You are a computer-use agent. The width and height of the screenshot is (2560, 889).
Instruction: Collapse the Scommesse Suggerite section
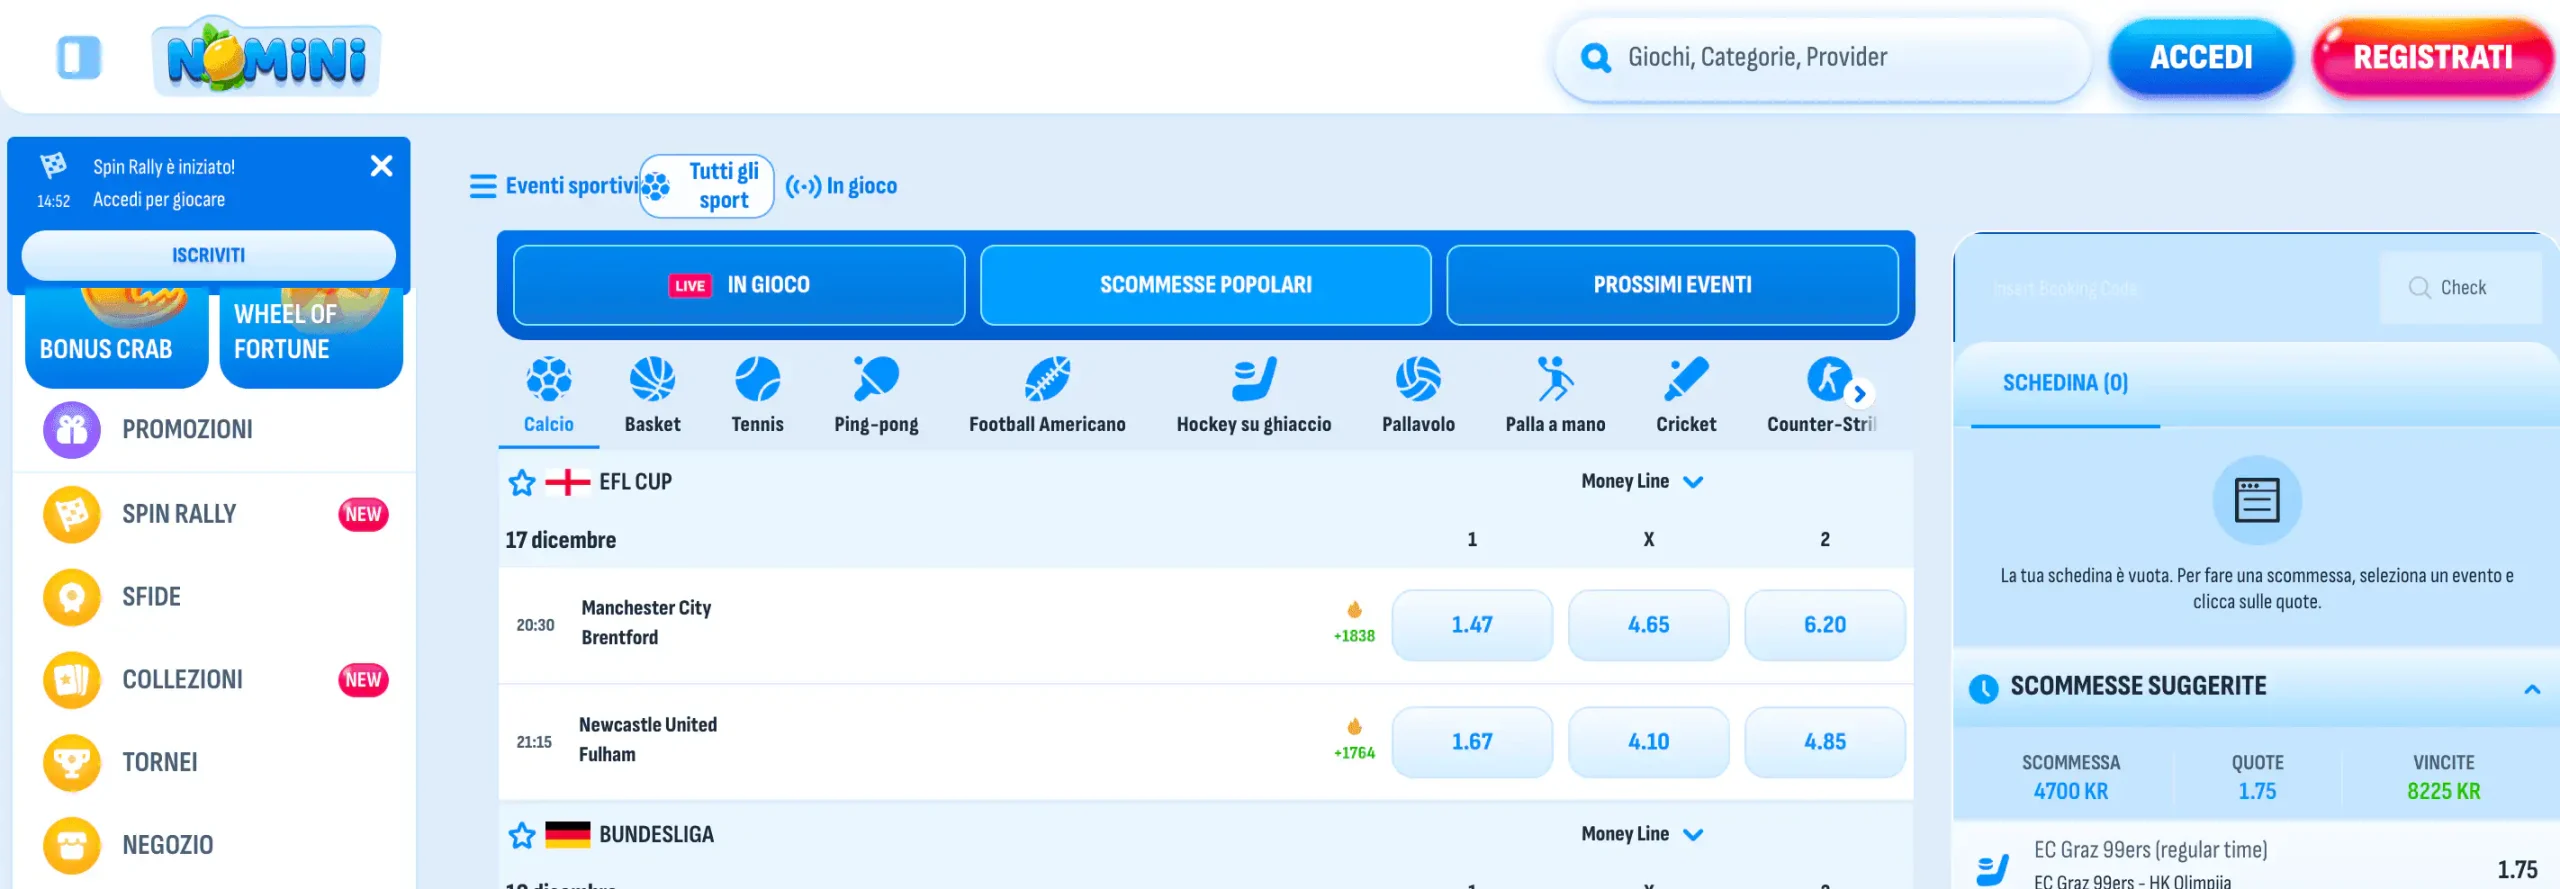2532,689
